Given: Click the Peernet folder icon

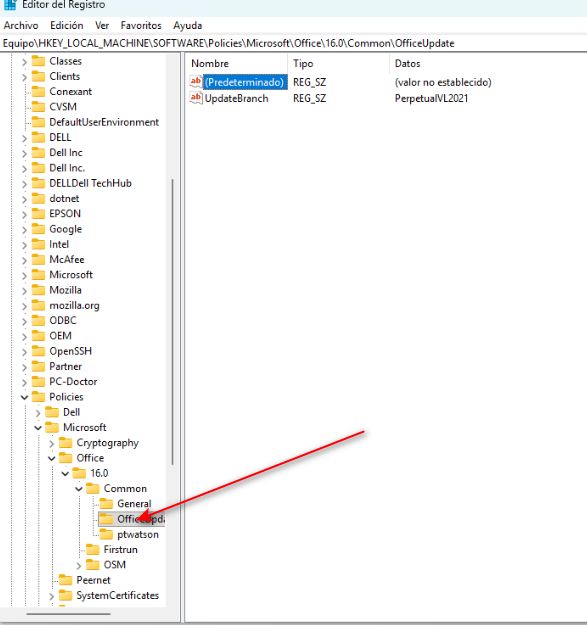Looking at the screenshot, I should pyautogui.click(x=65, y=580).
